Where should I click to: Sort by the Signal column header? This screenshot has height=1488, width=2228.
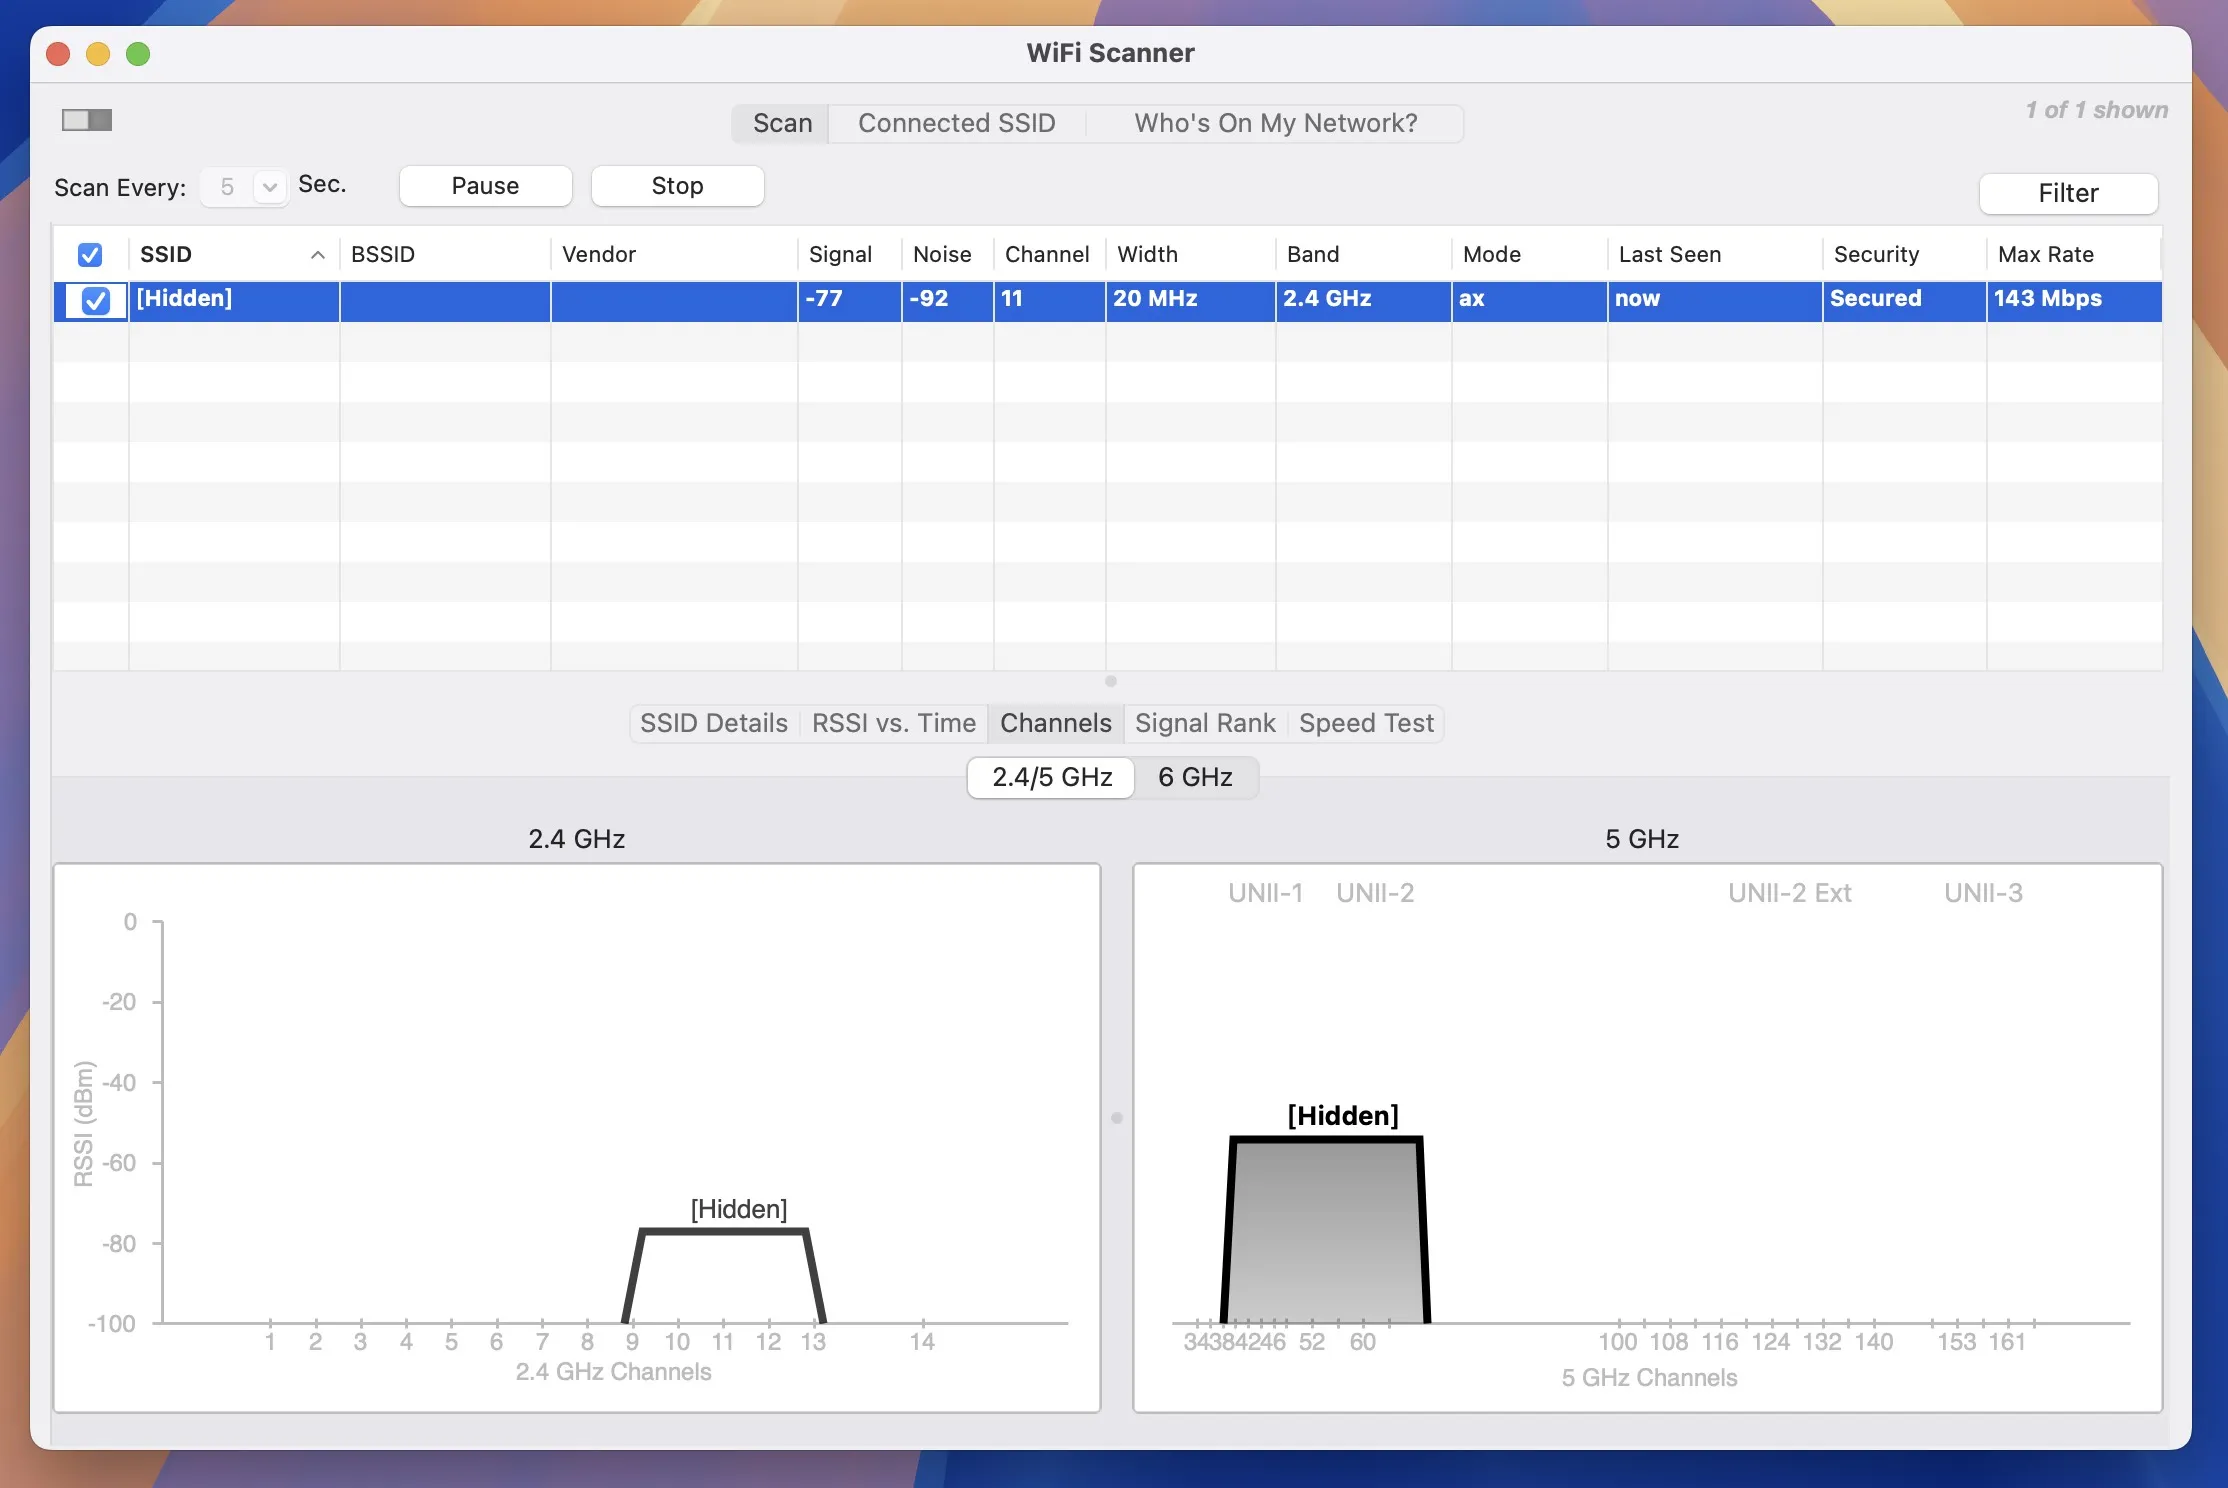point(850,255)
